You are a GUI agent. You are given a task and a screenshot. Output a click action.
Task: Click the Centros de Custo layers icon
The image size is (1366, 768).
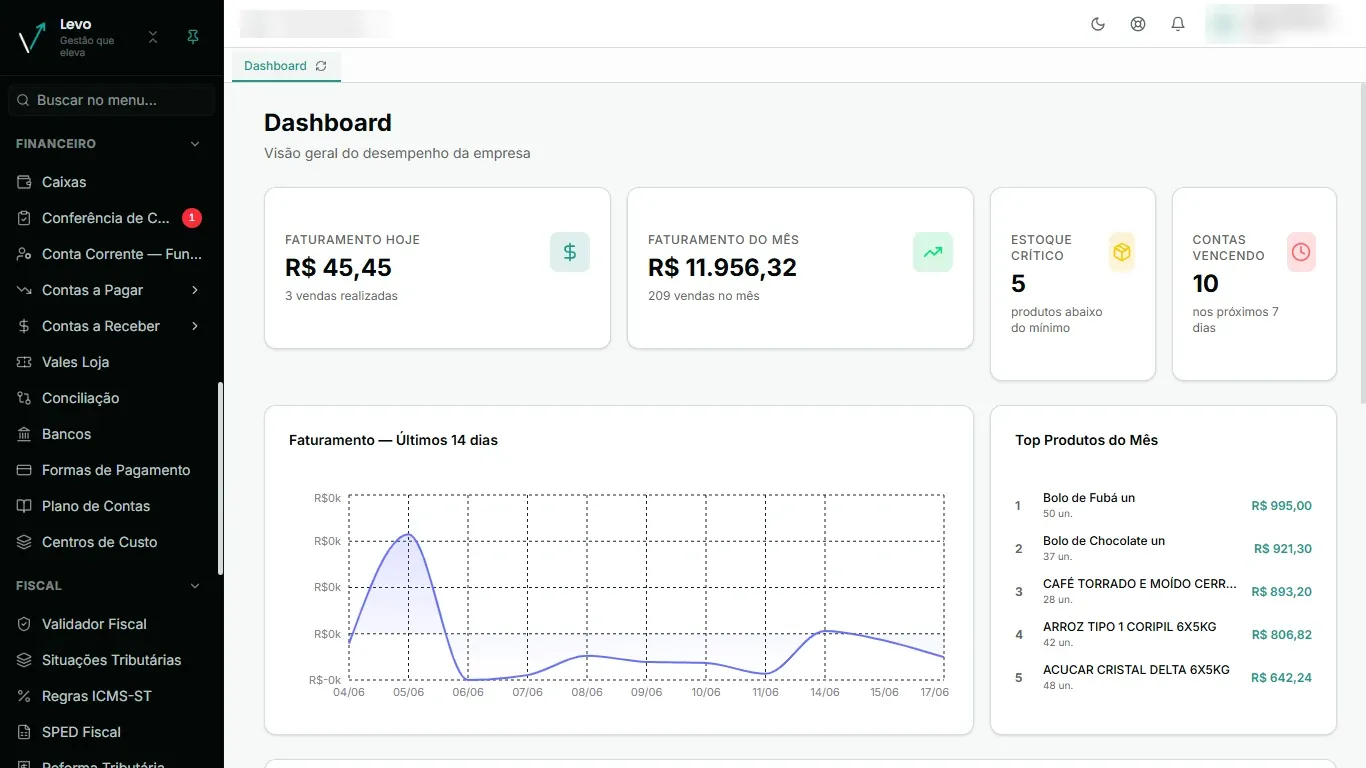click(24, 542)
